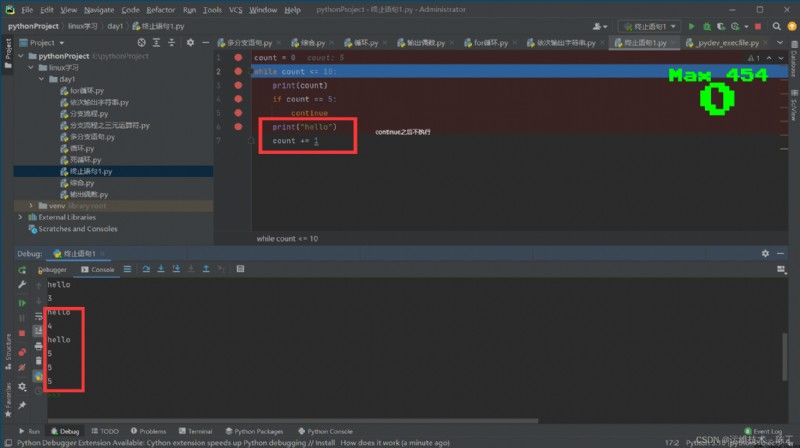Run with coverage from the top toolbar

tap(721, 26)
